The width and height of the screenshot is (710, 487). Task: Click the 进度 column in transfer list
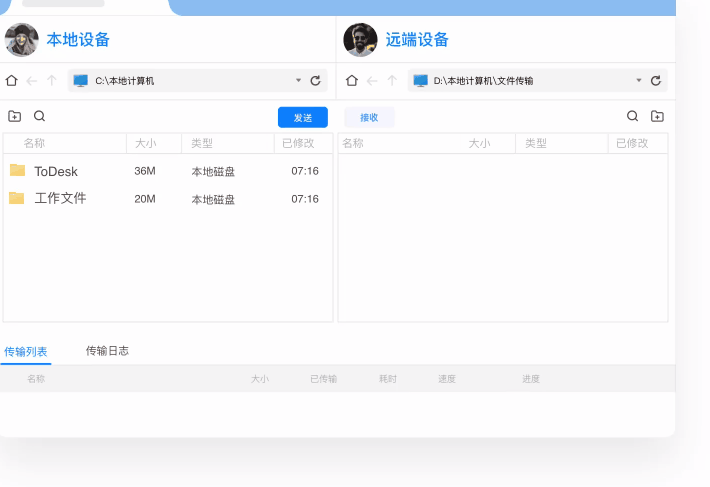[x=531, y=379]
